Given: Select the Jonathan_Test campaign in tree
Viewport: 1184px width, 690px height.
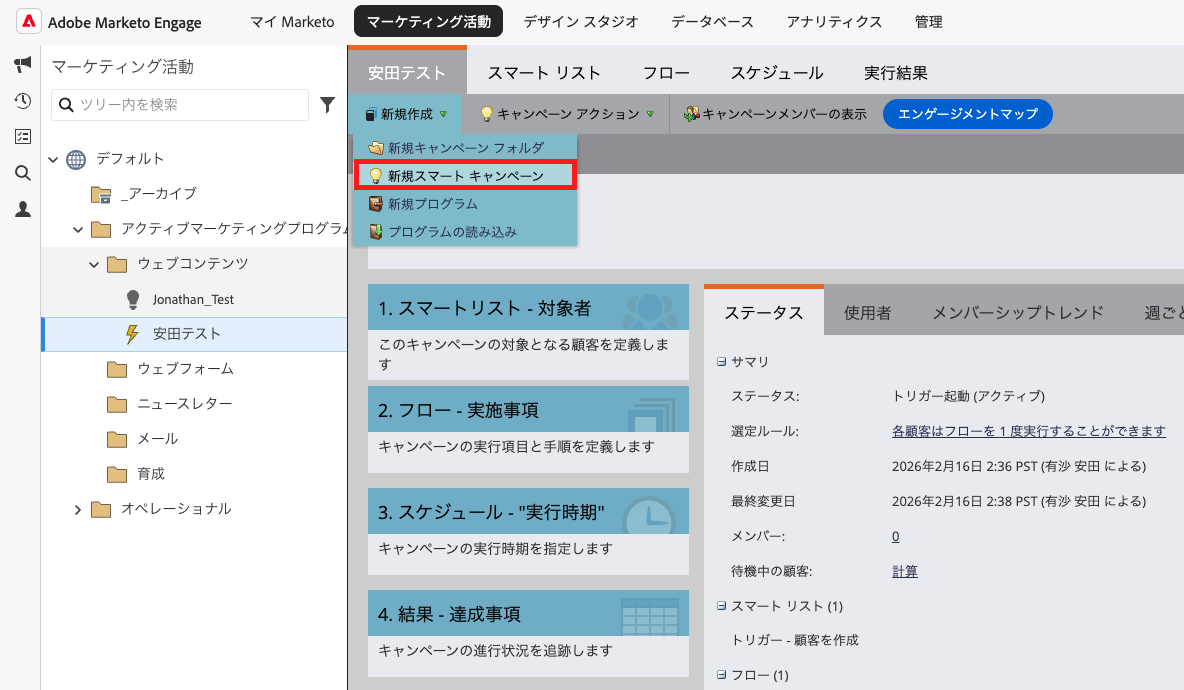Looking at the screenshot, I should tap(192, 299).
